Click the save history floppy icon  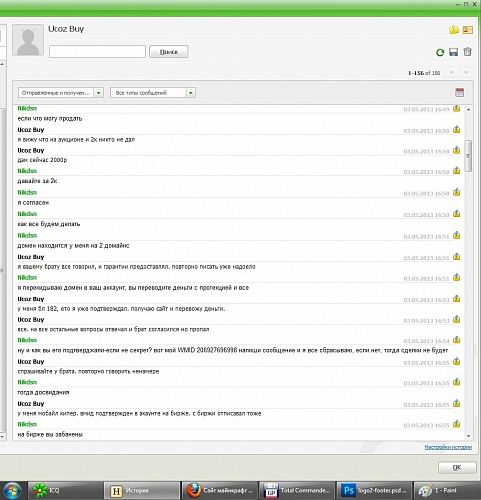pyautogui.click(x=453, y=52)
